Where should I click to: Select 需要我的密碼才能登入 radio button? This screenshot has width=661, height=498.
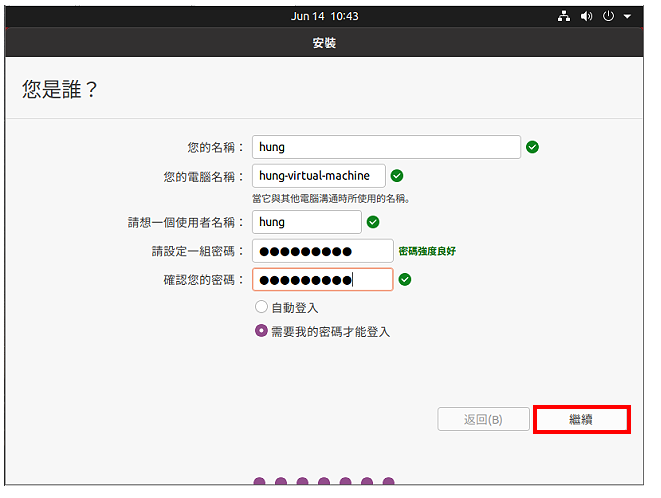click(x=261, y=331)
